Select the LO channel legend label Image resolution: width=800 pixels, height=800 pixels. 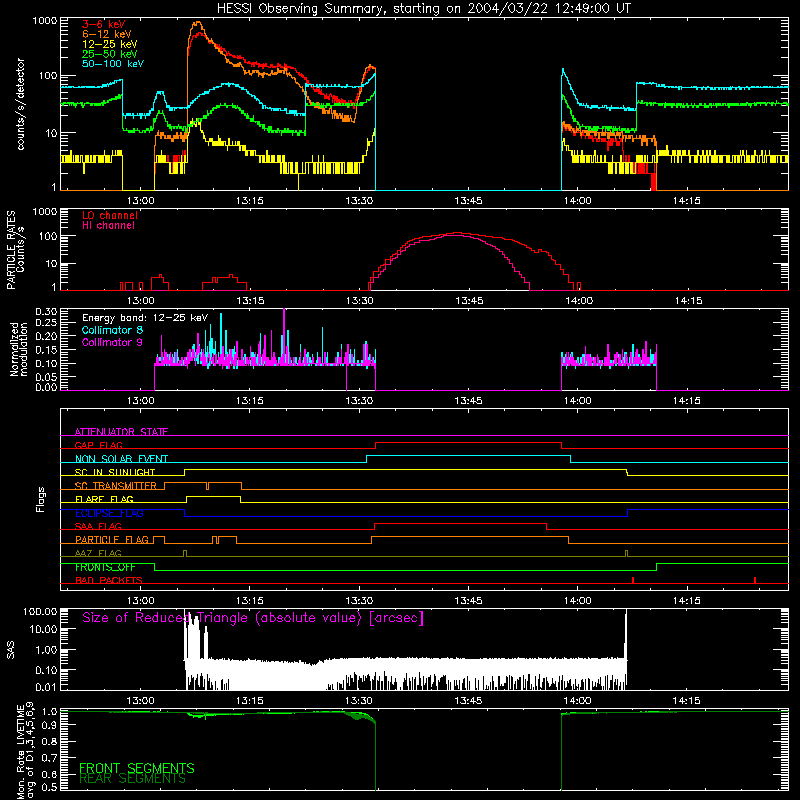(x=110, y=215)
